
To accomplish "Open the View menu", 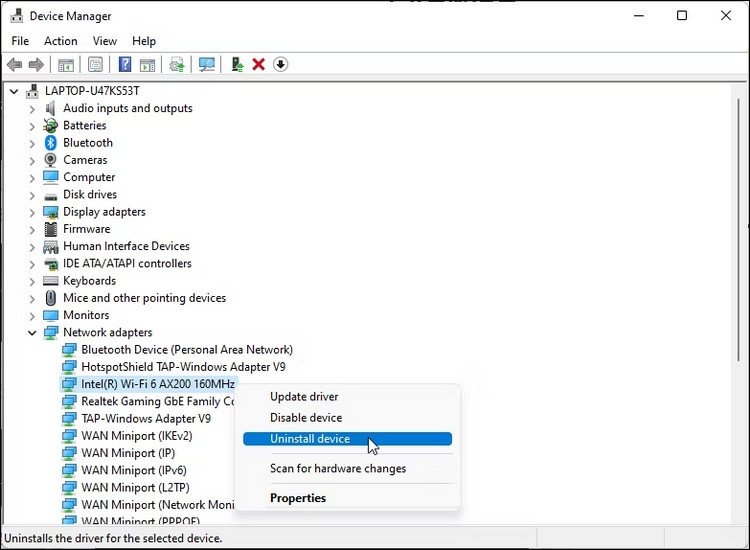I will [x=105, y=41].
